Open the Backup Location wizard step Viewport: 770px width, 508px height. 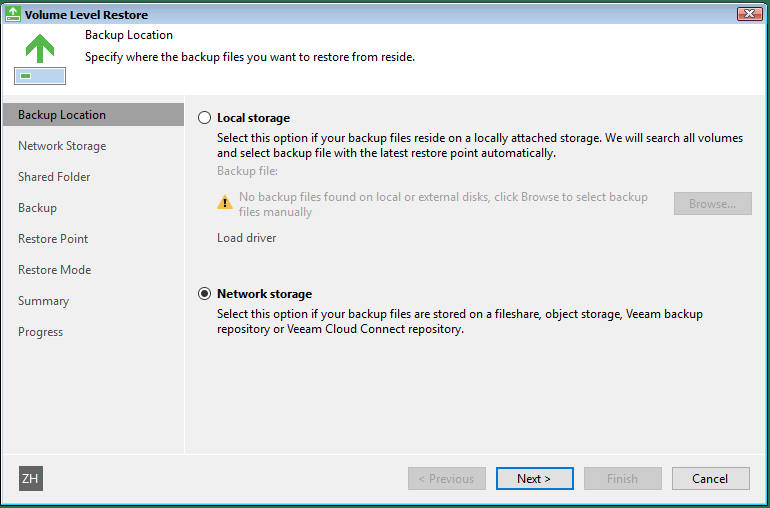tap(93, 114)
